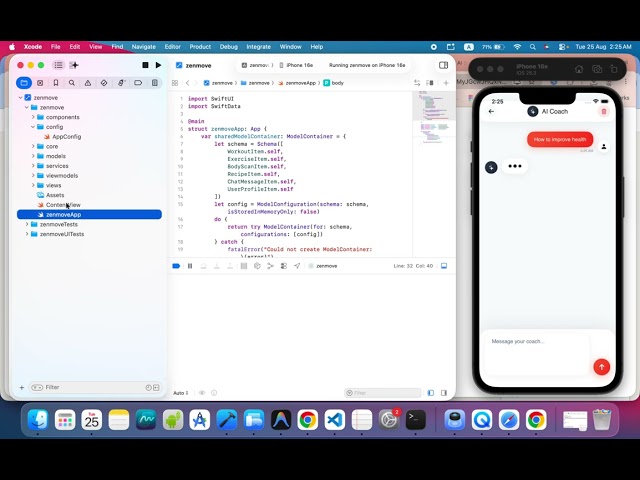Screen dimensions: 640x480
Task: Open the Find navigator magnifier
Action: click(72, 83)
